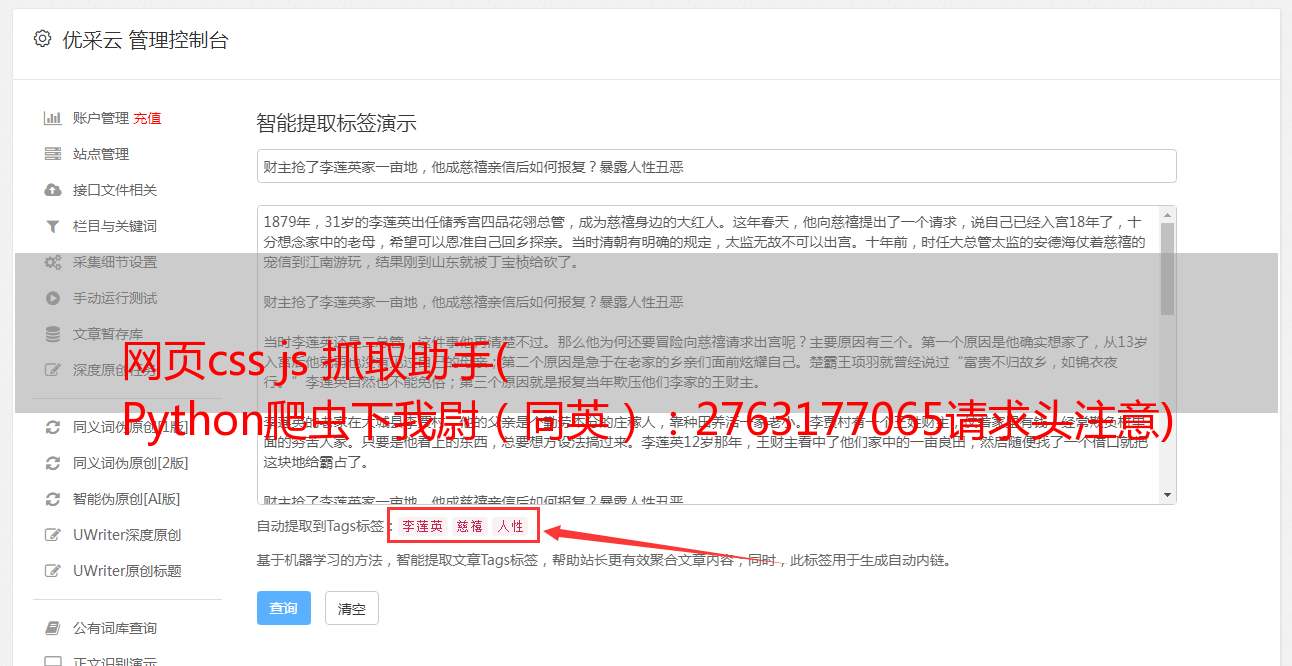Click the gear icon beside 优采云 管理控制台
Screen dimensions: 1292x666
[x=42, y=39]
